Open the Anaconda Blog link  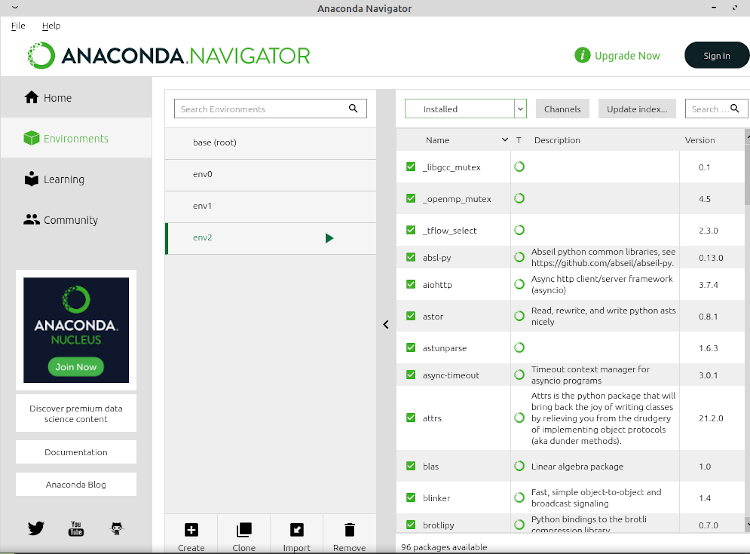coord(76,485)
